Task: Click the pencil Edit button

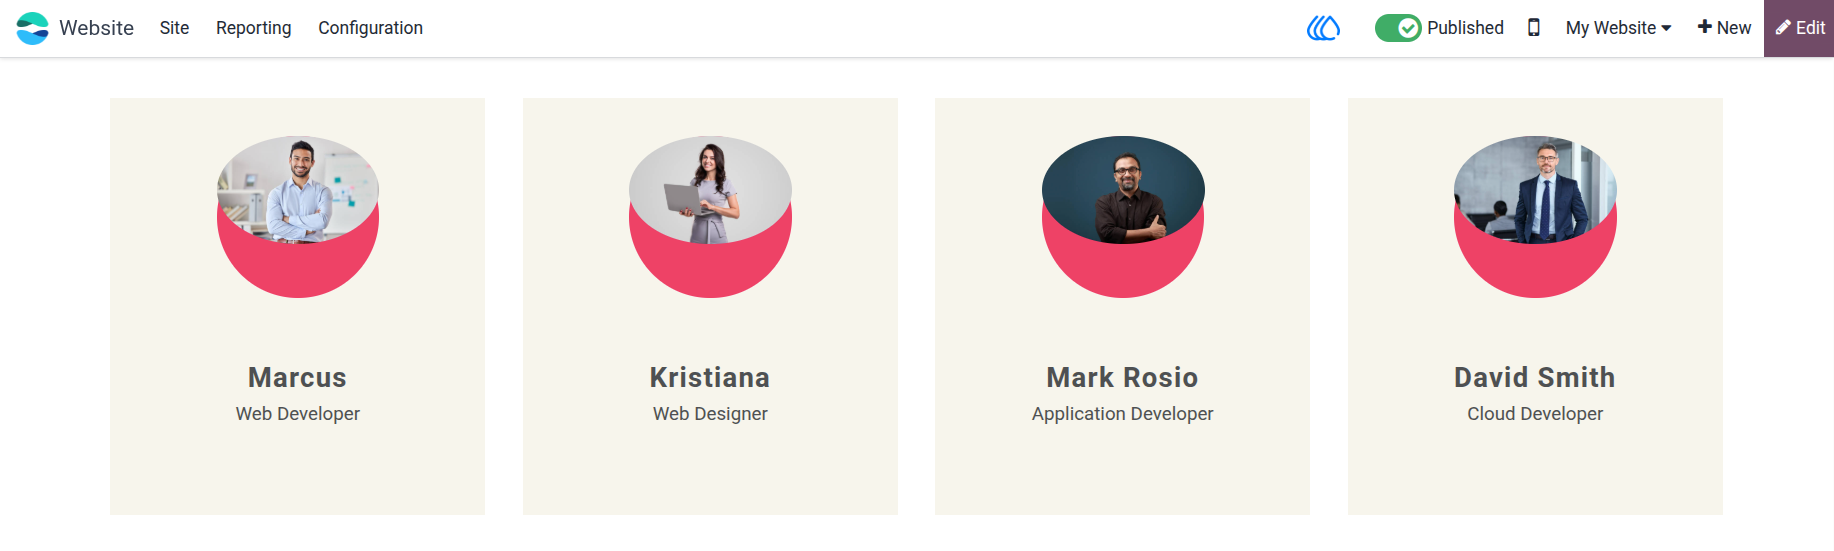Action: pyautogui.click(x=1799, y=28)
